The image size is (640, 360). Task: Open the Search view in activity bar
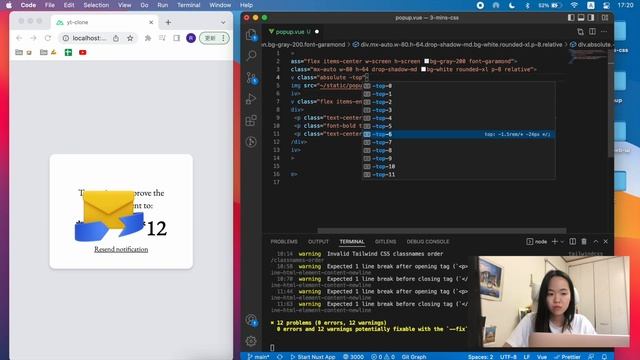click(251, 55)
